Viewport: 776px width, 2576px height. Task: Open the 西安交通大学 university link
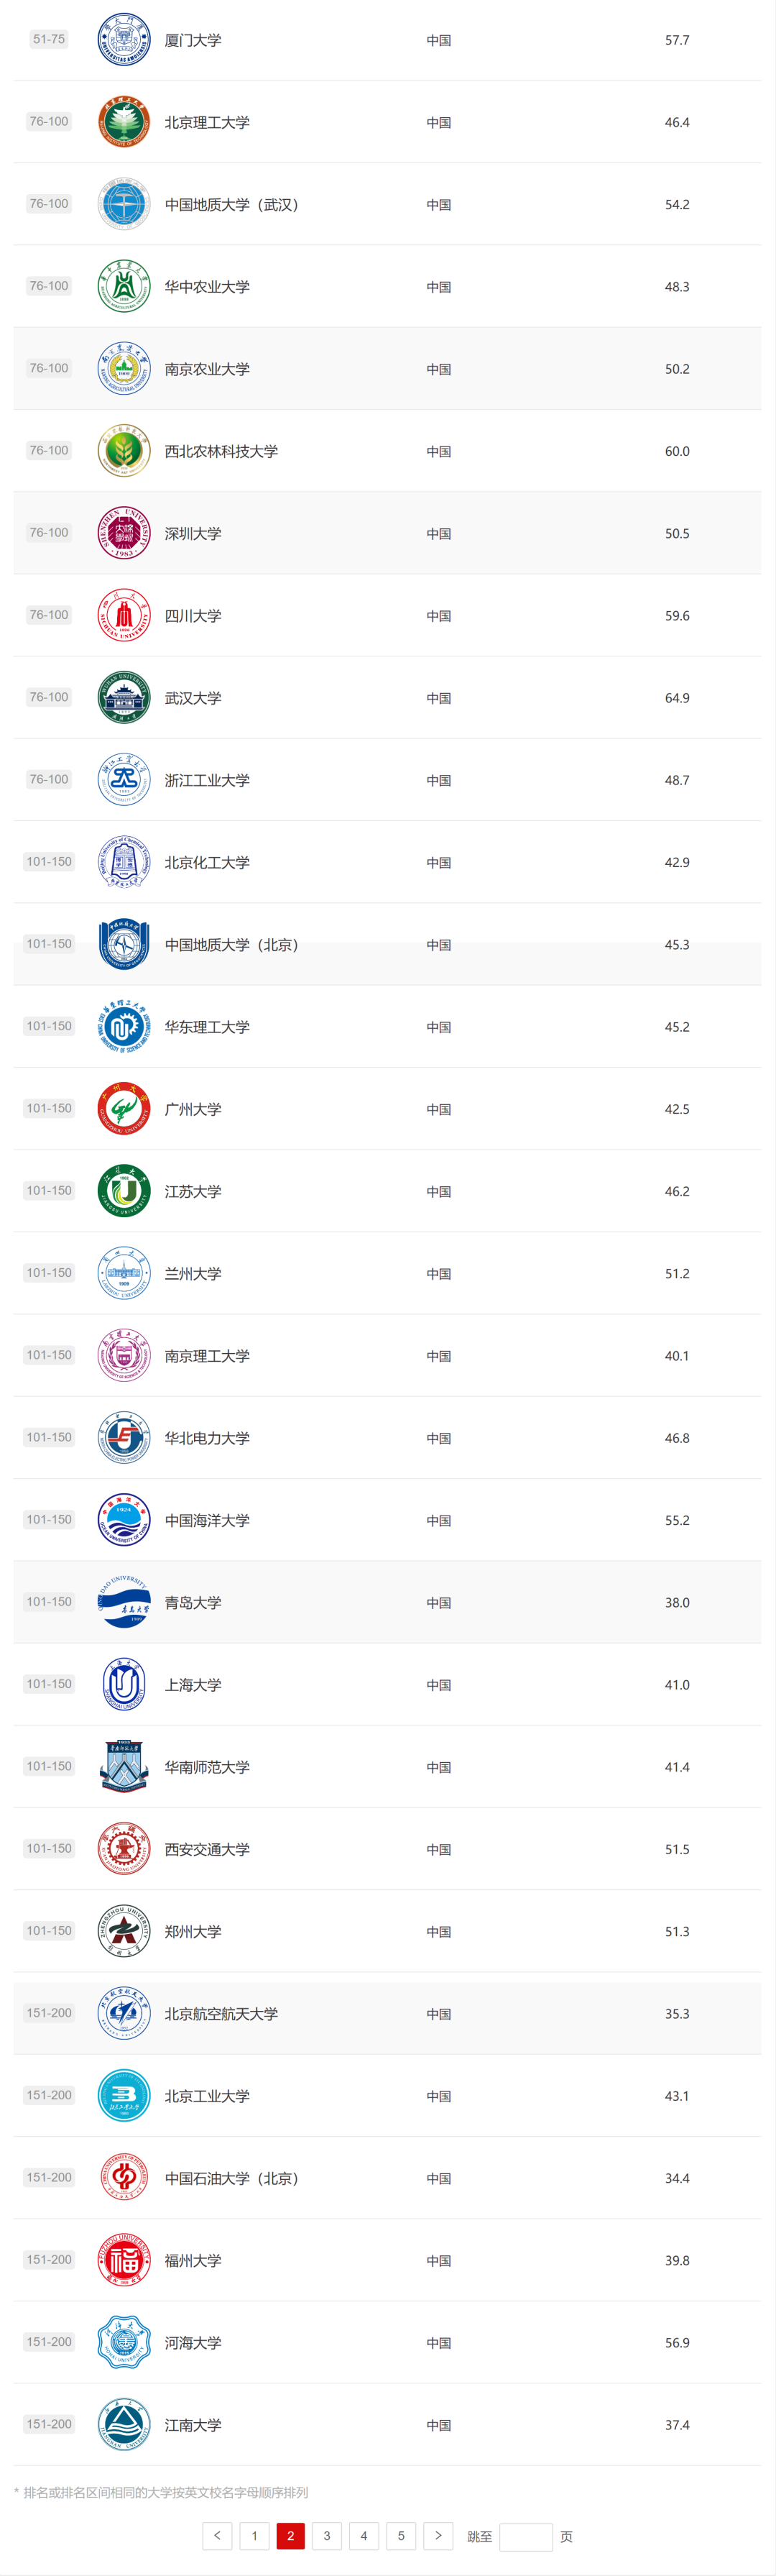pyautogui.click(x=207, y=1849)
